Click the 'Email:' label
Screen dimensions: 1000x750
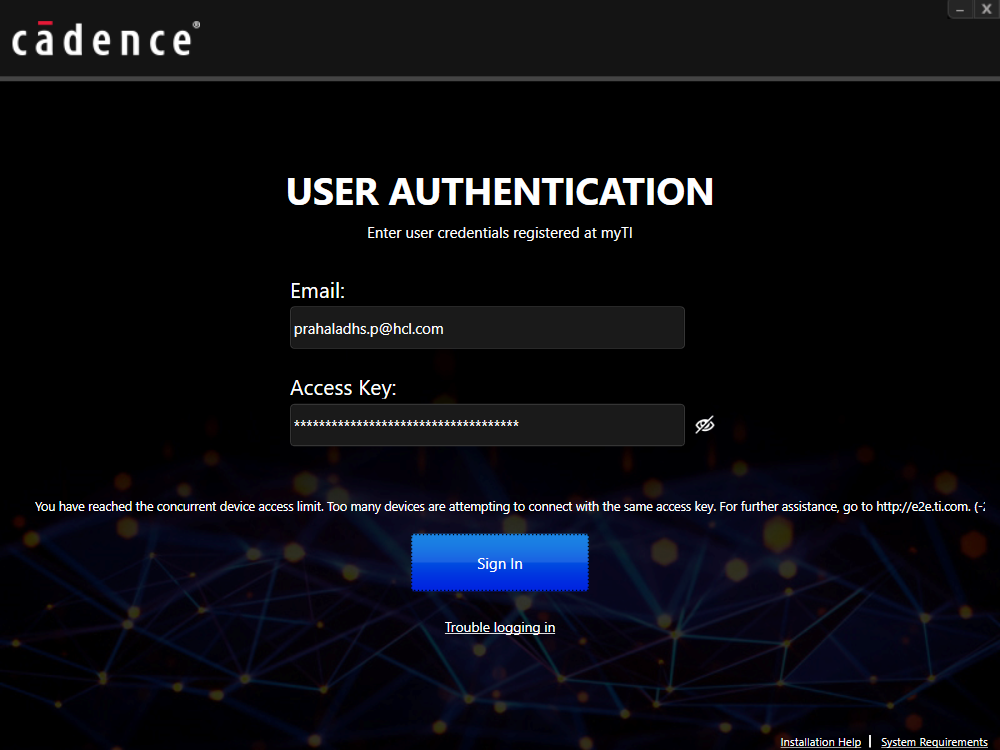318,291
